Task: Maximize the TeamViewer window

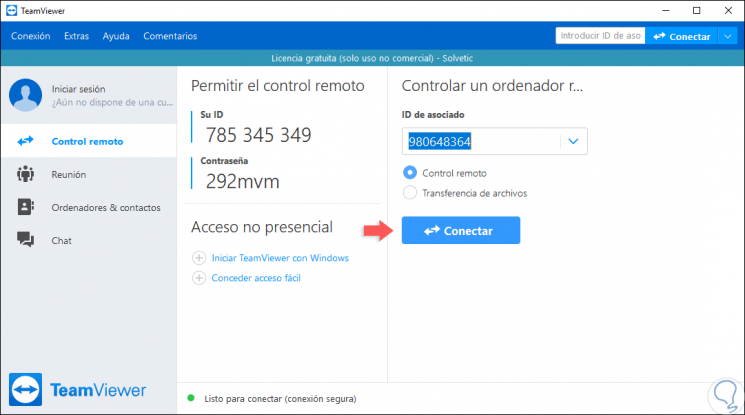Action: pyautogui.click(x=697, y=10)
